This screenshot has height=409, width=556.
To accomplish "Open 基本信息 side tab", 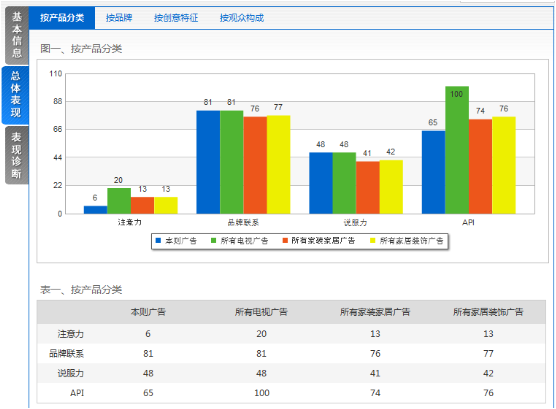I will pyautogui.click(x=17, y=35).
